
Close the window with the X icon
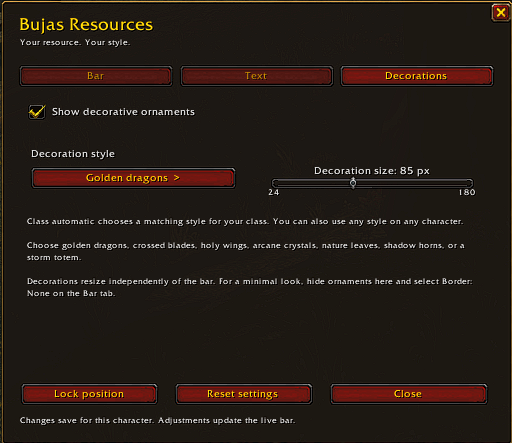(x=500, y=13)
